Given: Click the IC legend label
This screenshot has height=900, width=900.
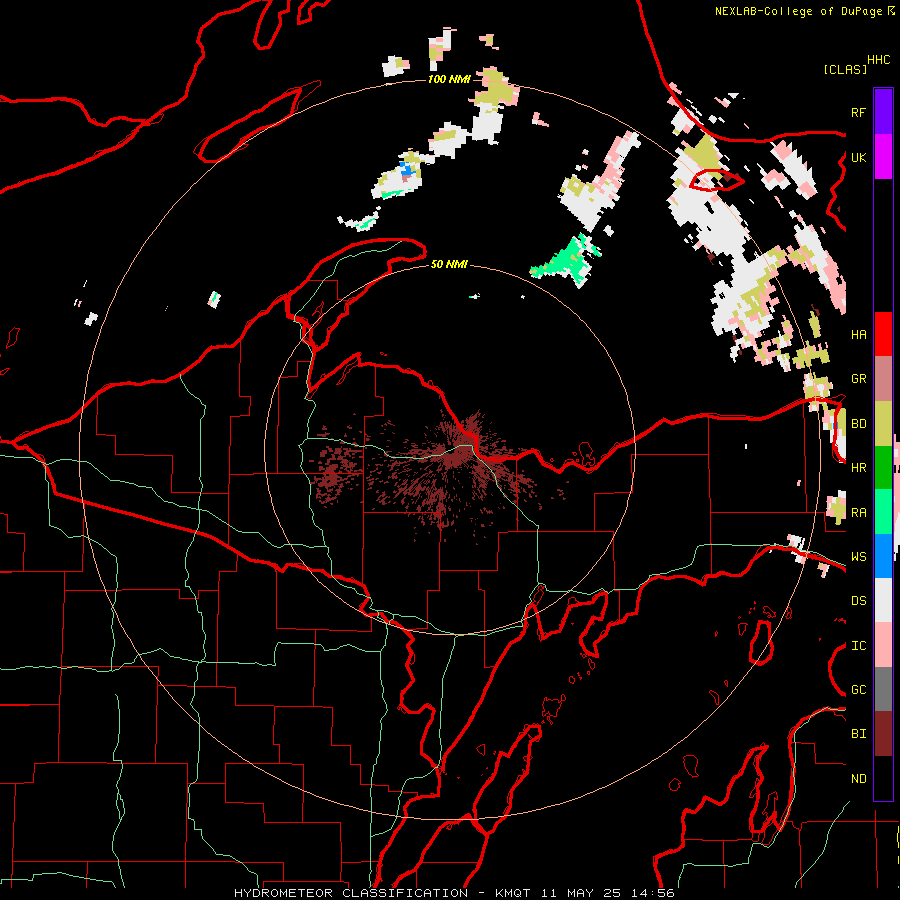Looking at the screenshot, I should 858,645.
